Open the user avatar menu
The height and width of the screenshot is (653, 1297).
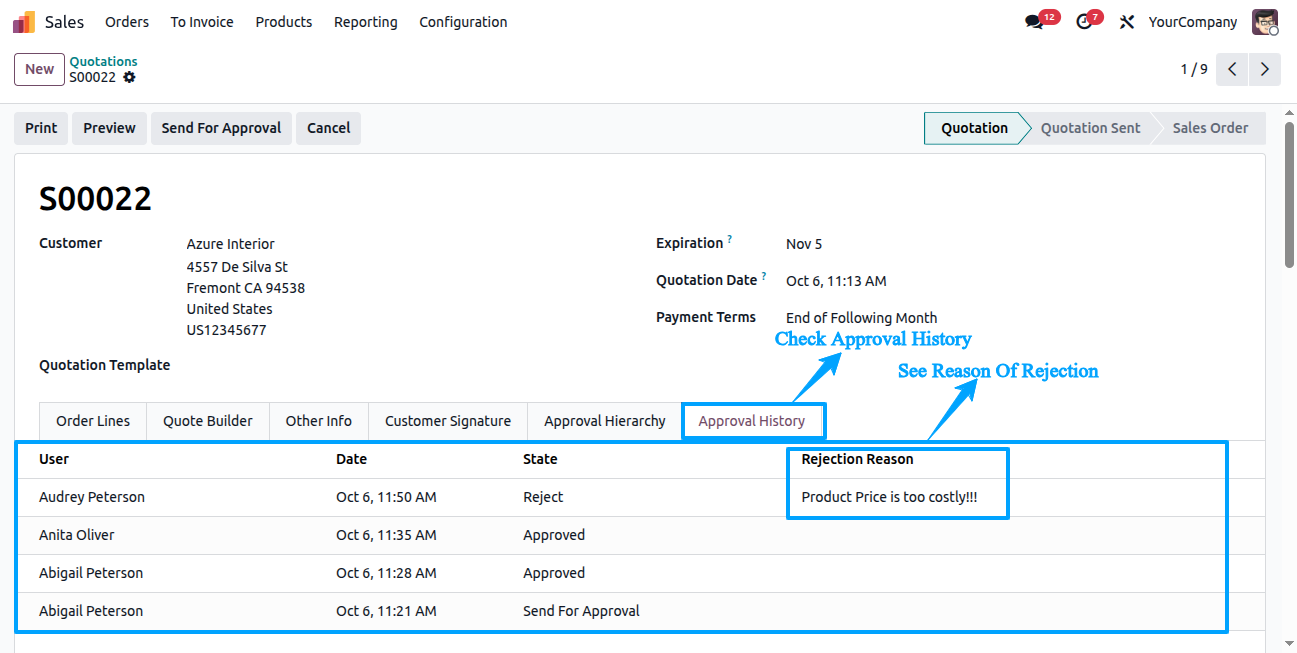pyautogui.click(x=1265, y=22)
